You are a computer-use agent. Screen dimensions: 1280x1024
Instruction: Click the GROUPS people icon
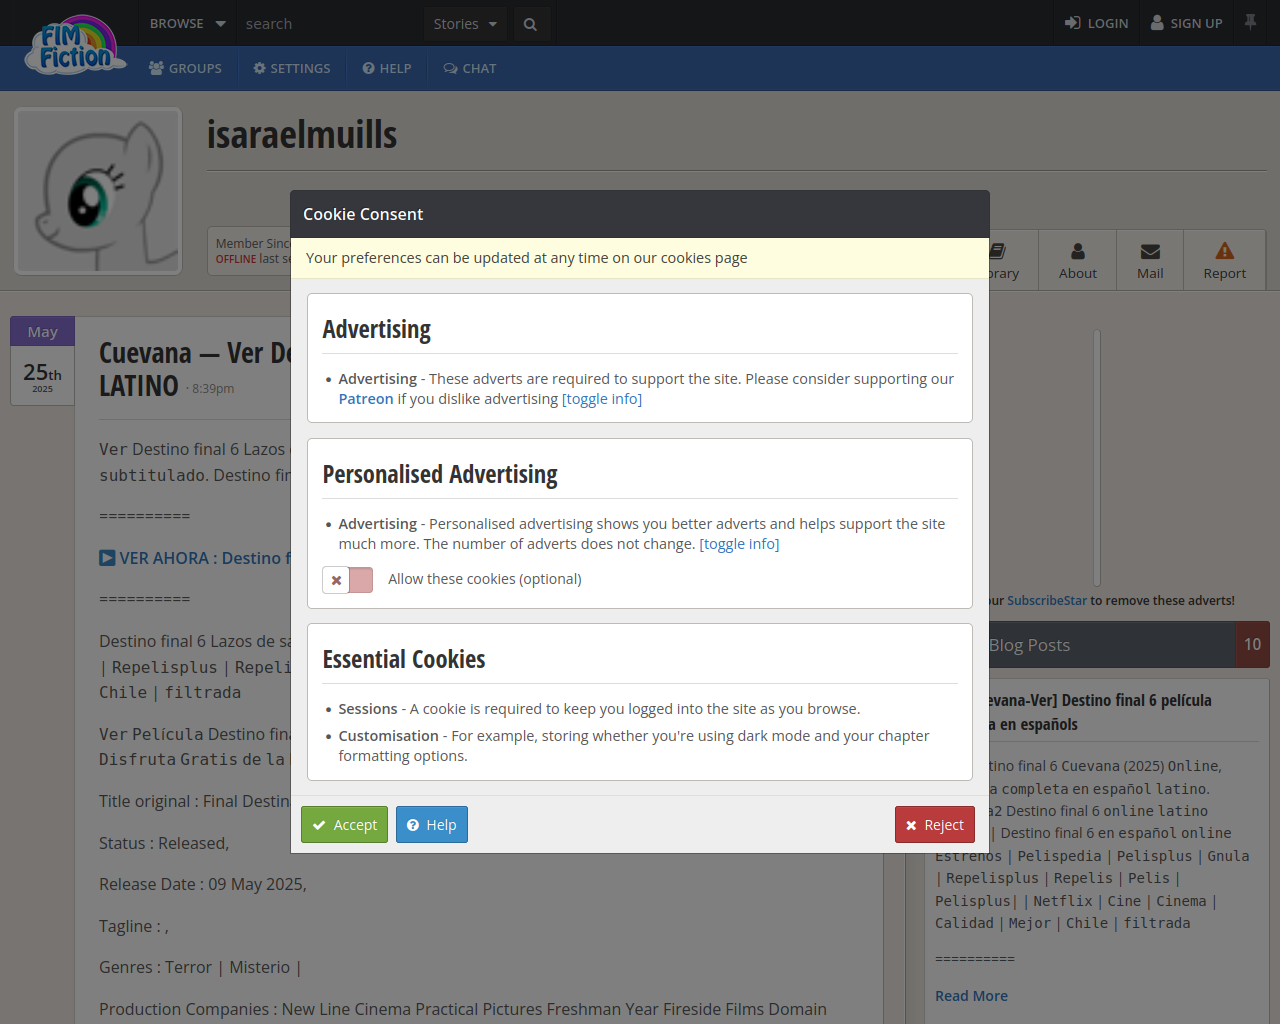(156, 68)
